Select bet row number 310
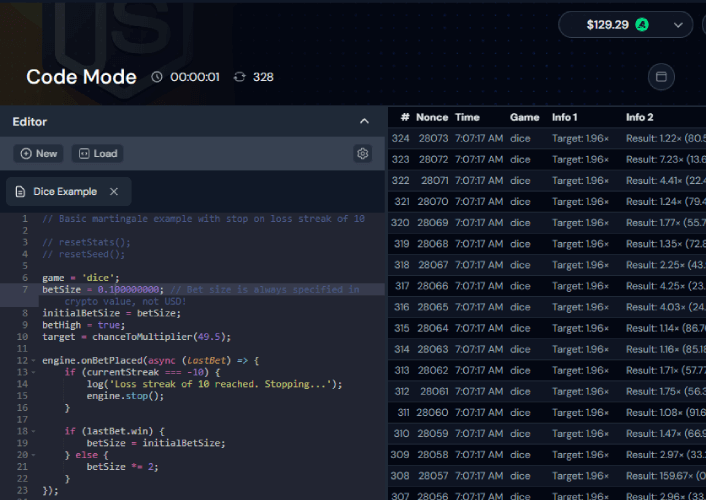The width and height of the screenshot is (706, 500). [x=547, y=434]
